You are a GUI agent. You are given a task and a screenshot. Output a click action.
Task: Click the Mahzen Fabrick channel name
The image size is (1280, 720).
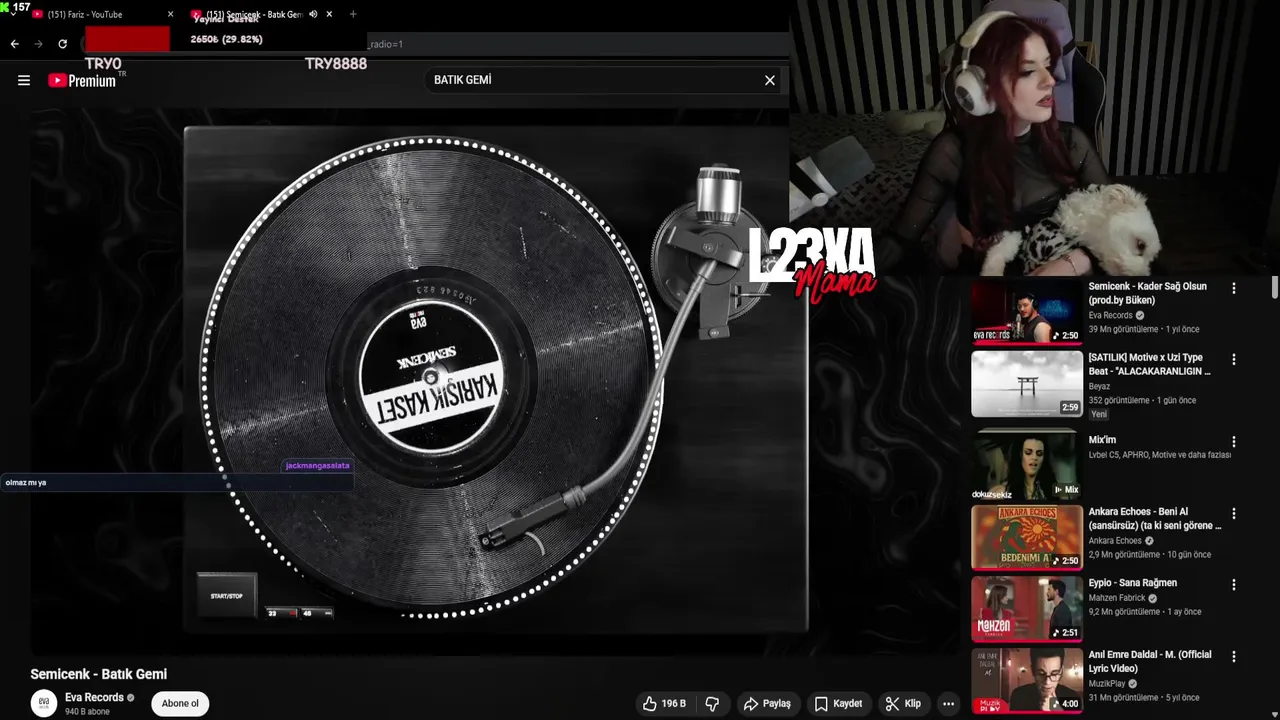1117,598
